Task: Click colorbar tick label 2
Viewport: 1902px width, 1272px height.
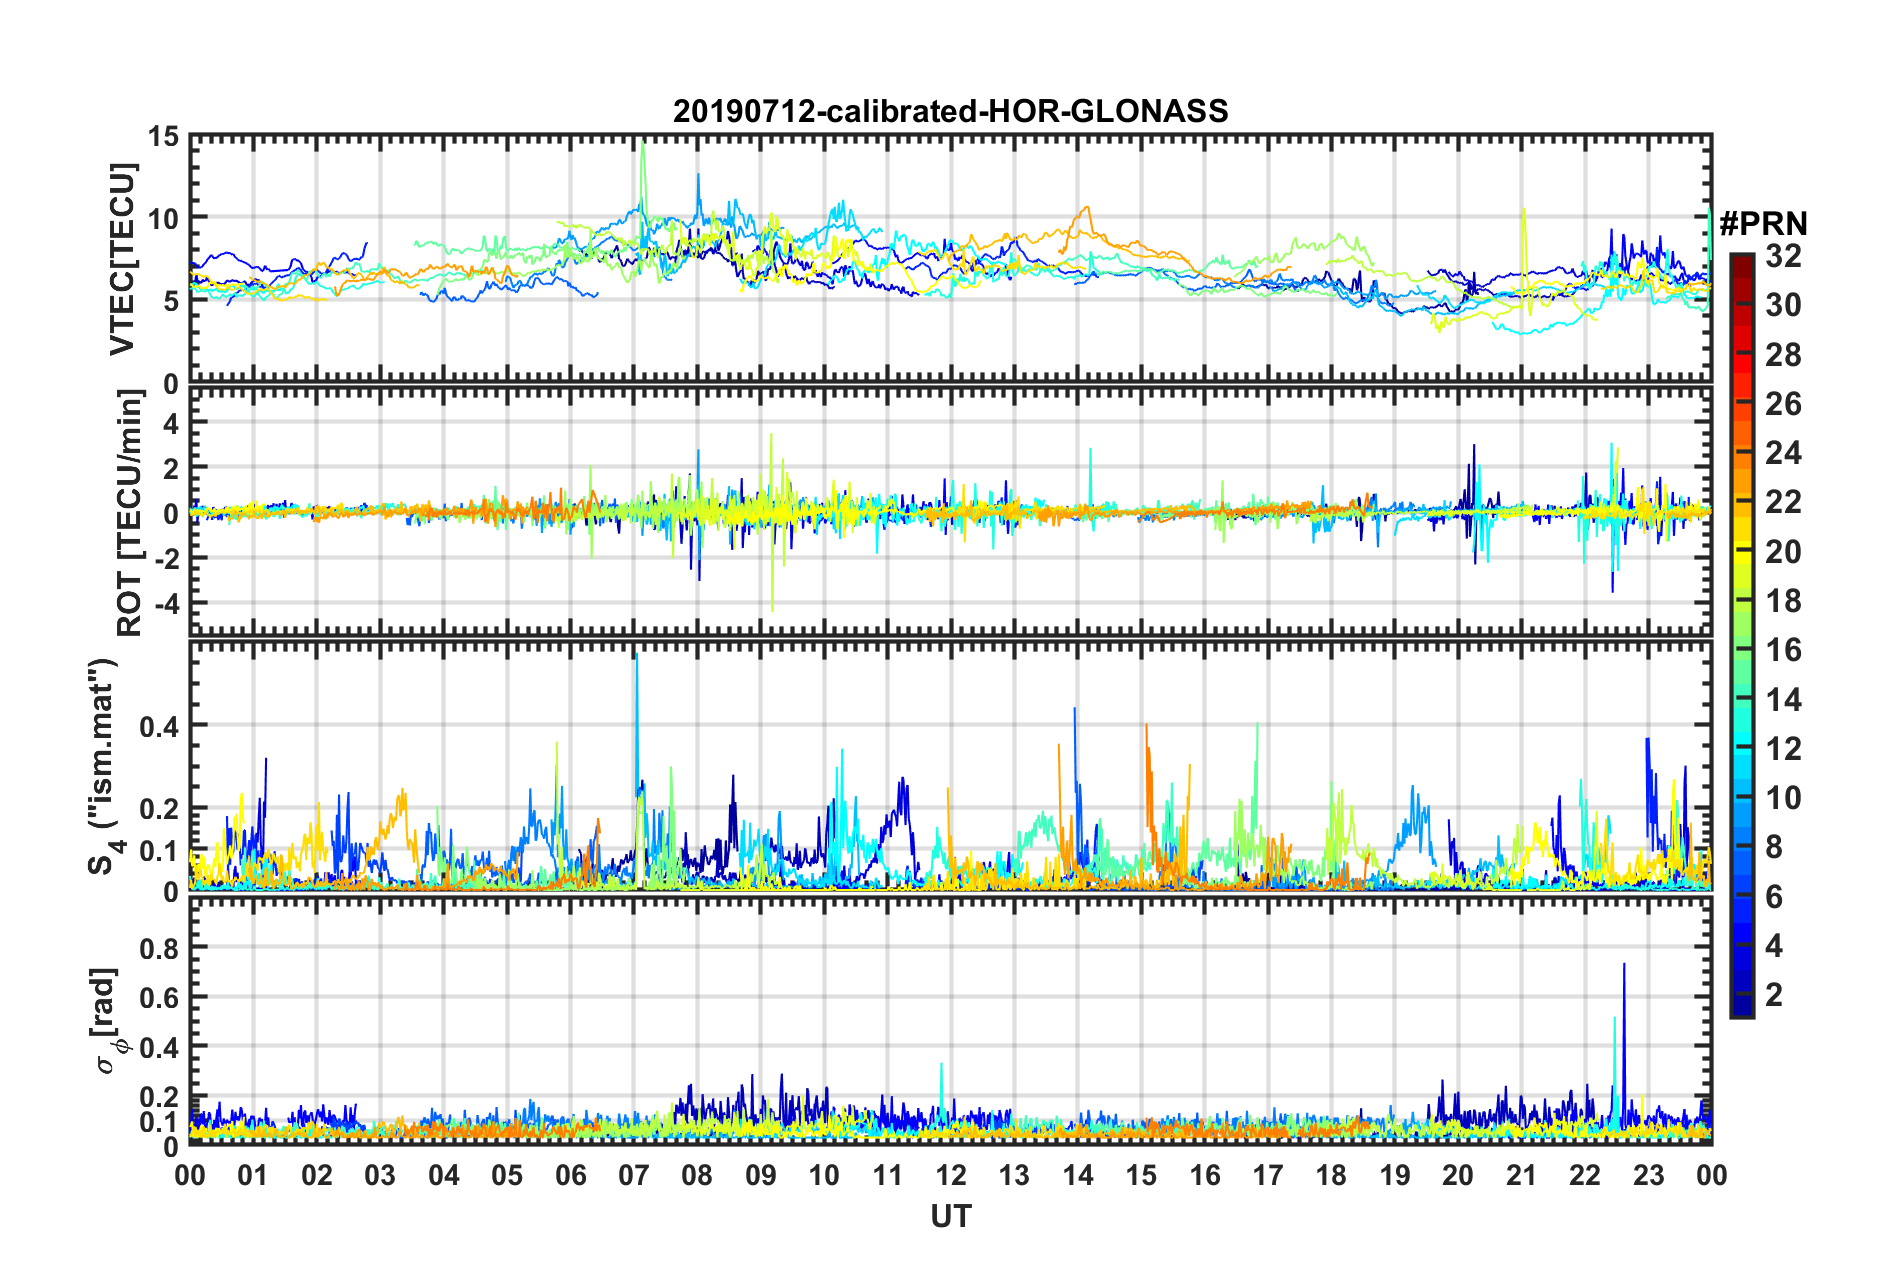Action: 1774,995
